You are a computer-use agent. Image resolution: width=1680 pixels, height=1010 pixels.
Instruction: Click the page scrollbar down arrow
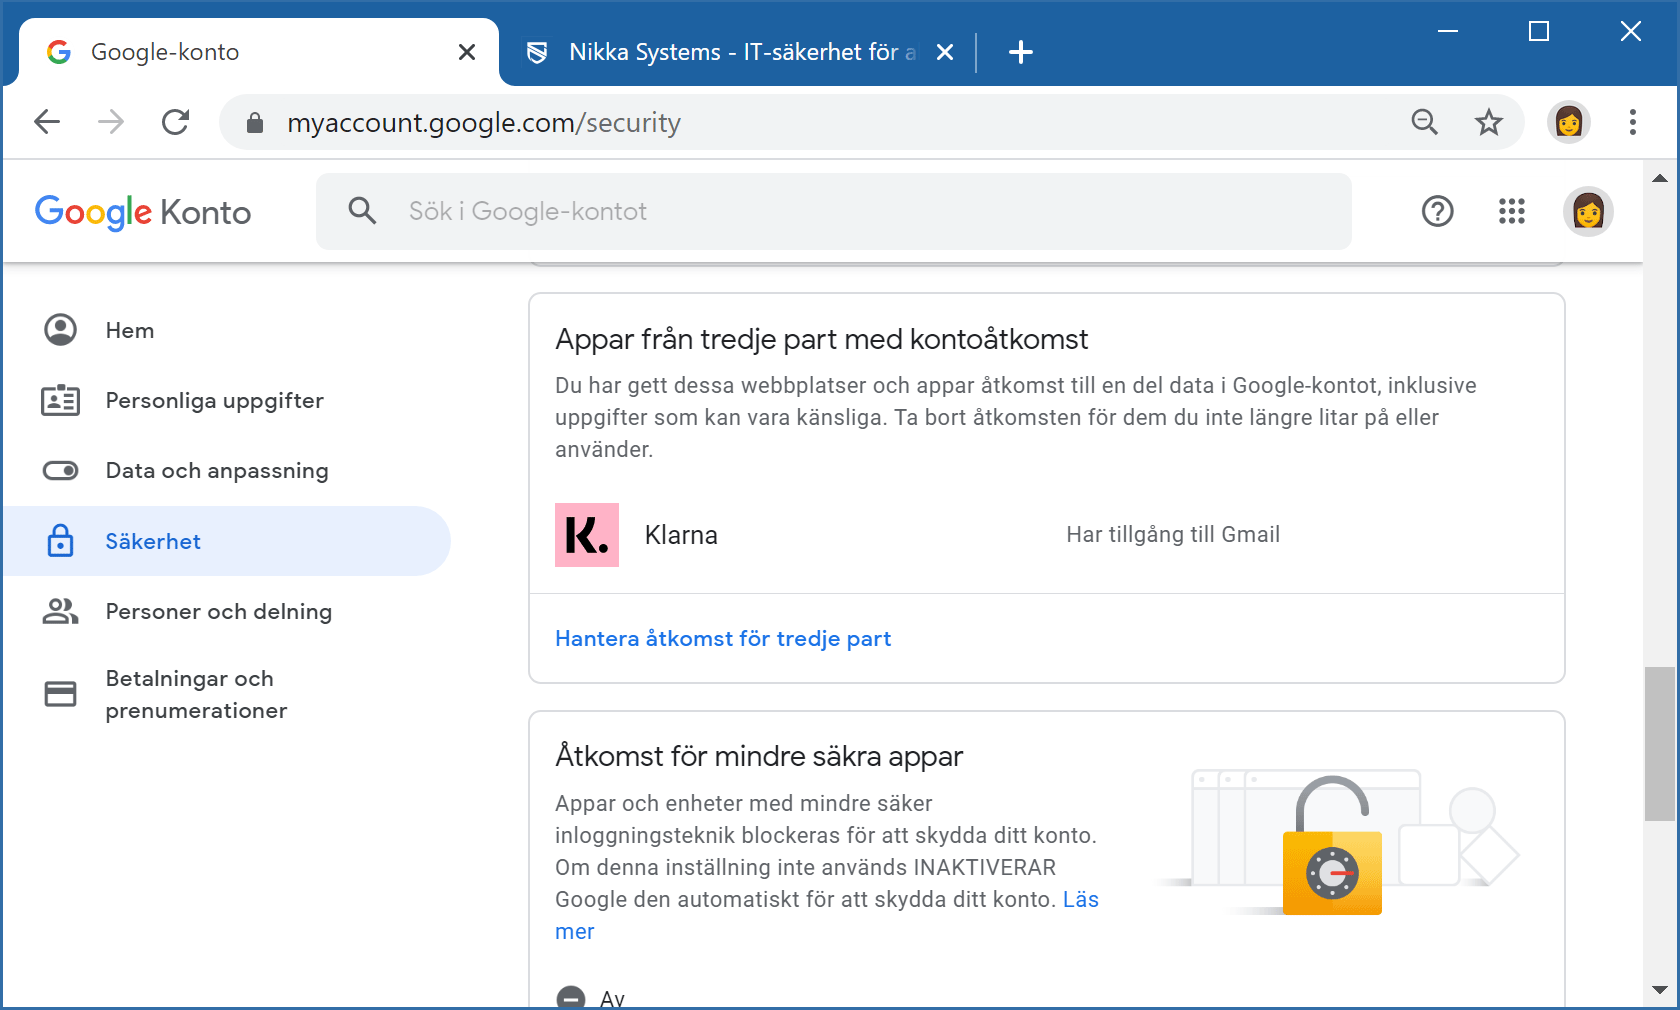1660,990
